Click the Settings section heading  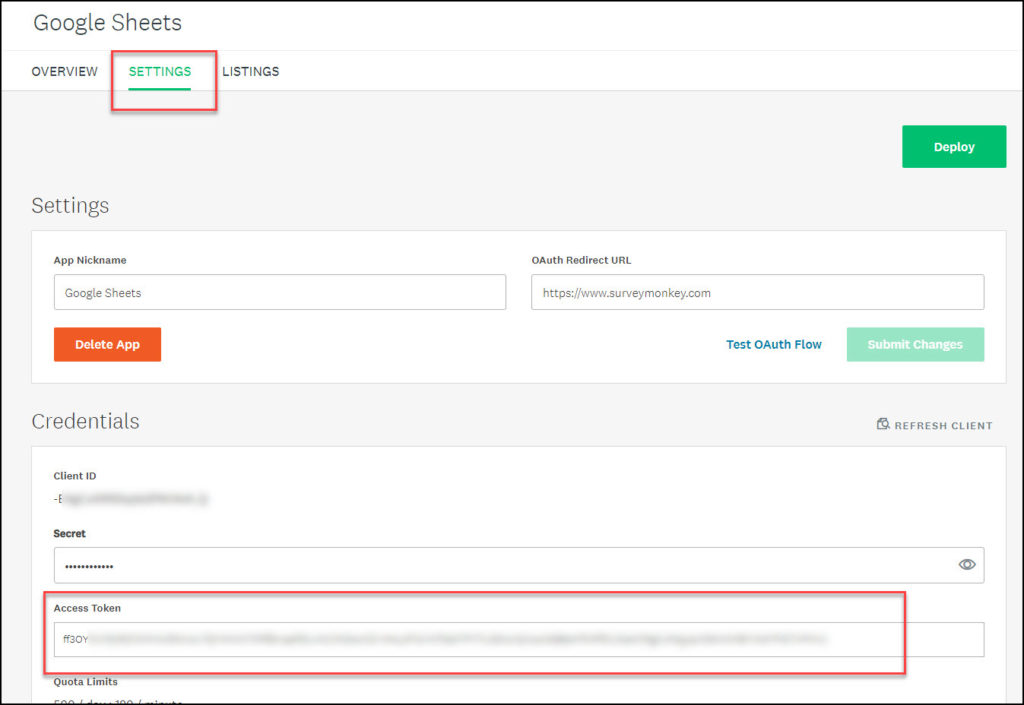click(x=70, y=205)
